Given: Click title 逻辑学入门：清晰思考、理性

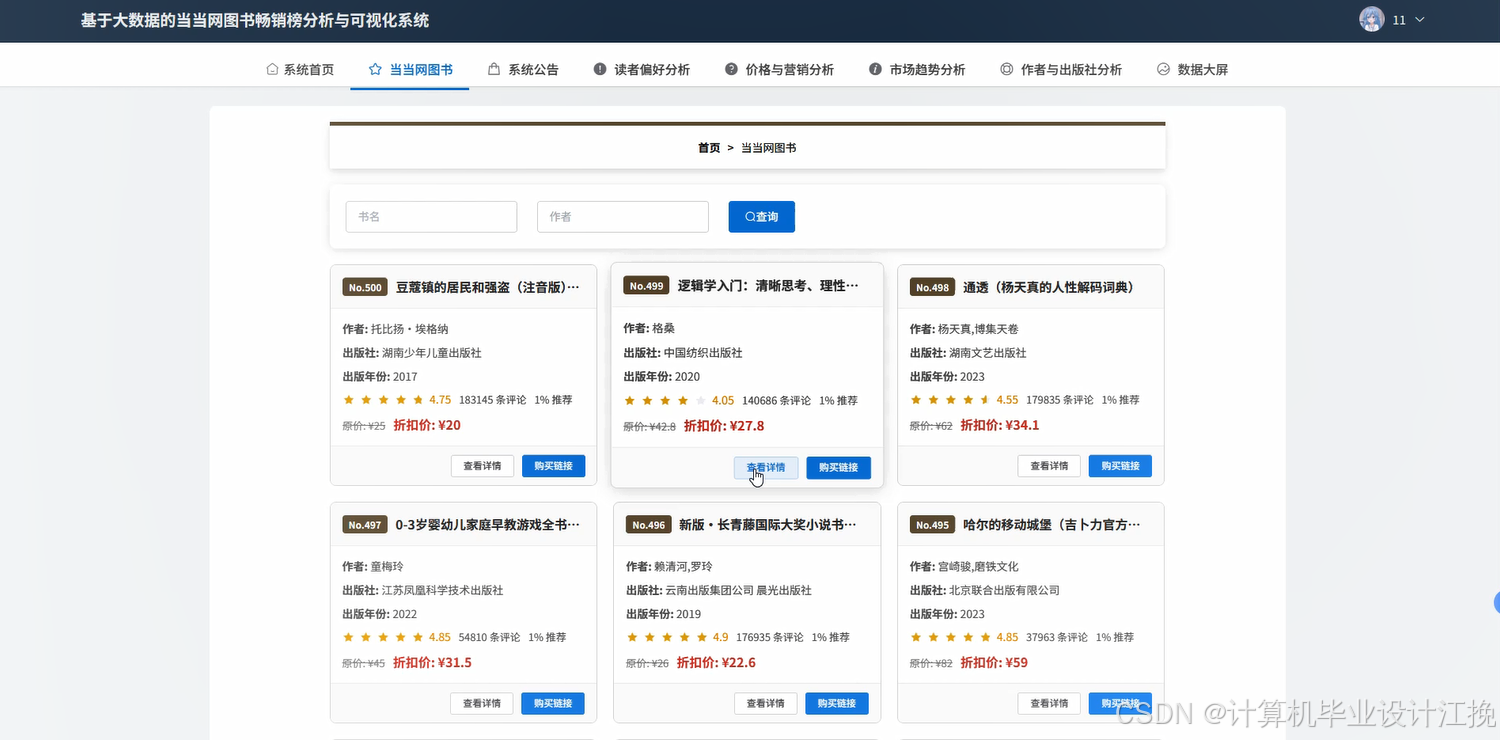Looking at the screenshot, I should point(768,286).
